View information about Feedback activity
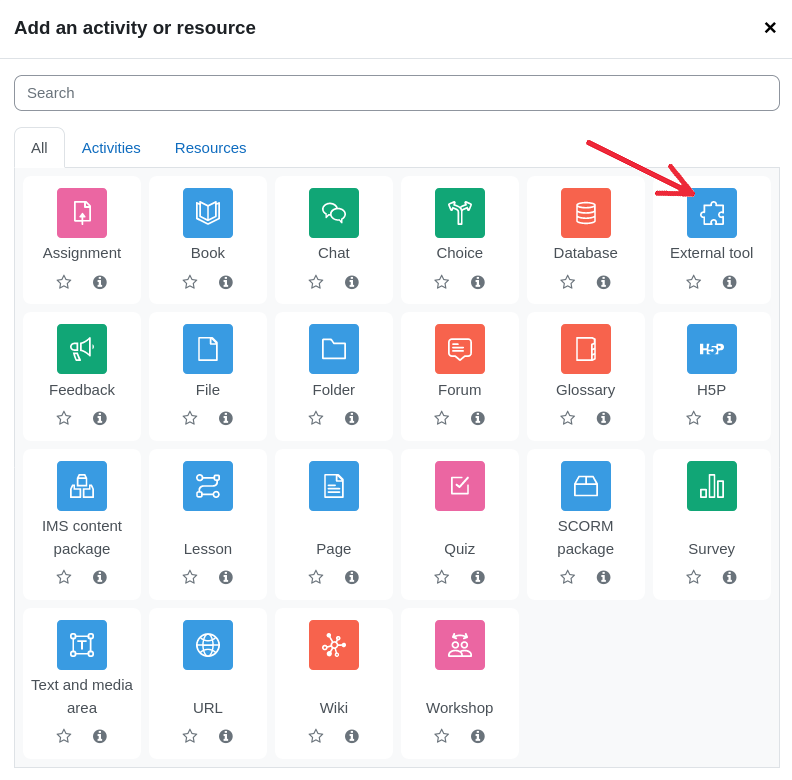Image resolution: width=792 pixels, height=780 pixels. pos(100,418)
